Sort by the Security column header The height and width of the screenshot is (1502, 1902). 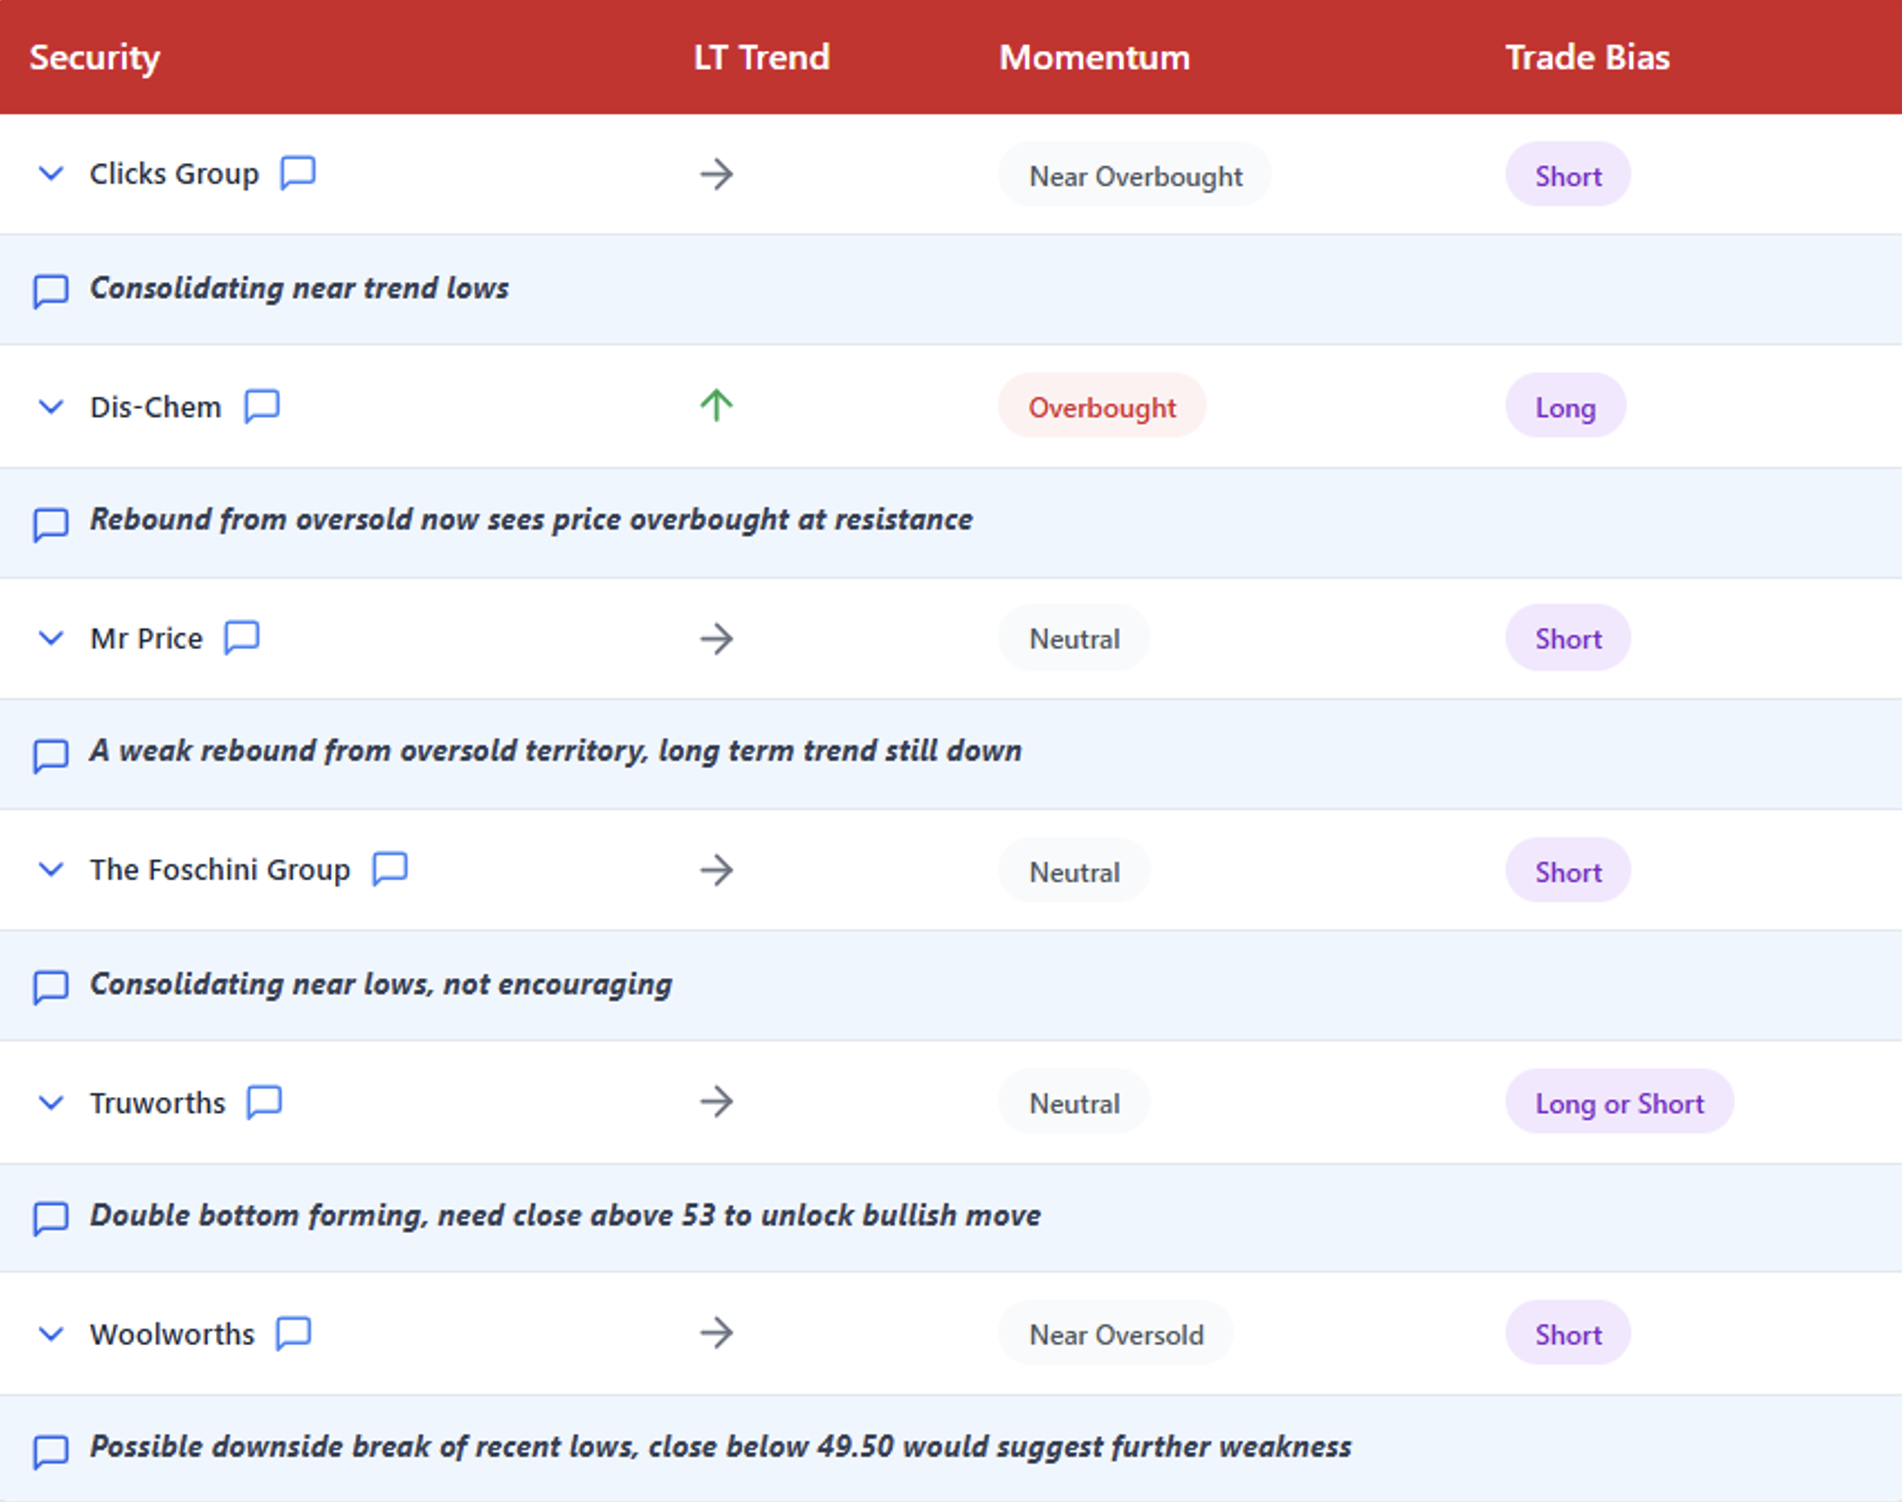tap(95, 57)
